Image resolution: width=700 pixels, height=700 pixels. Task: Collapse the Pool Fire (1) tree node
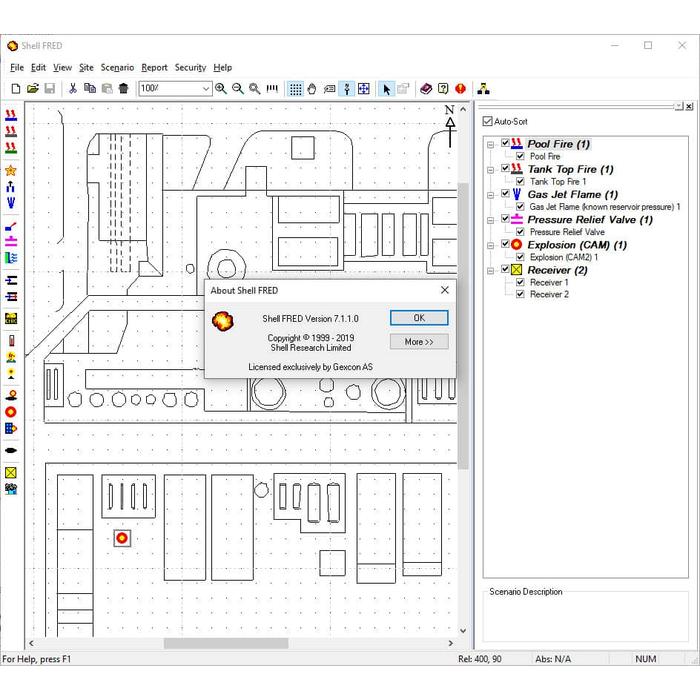coord(491,145)
